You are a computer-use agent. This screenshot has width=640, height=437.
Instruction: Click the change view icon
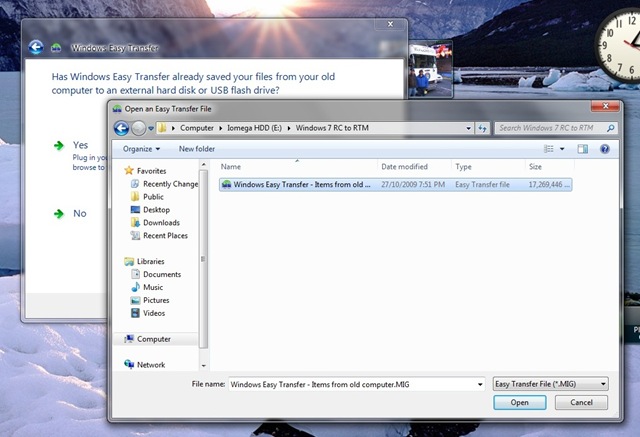click(x=549, y=149)
